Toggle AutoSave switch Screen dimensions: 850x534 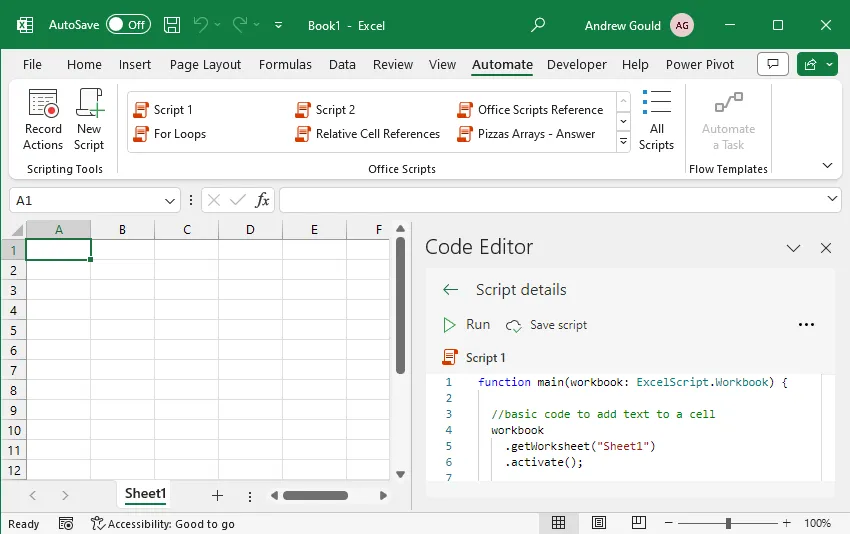coord(128,24)
